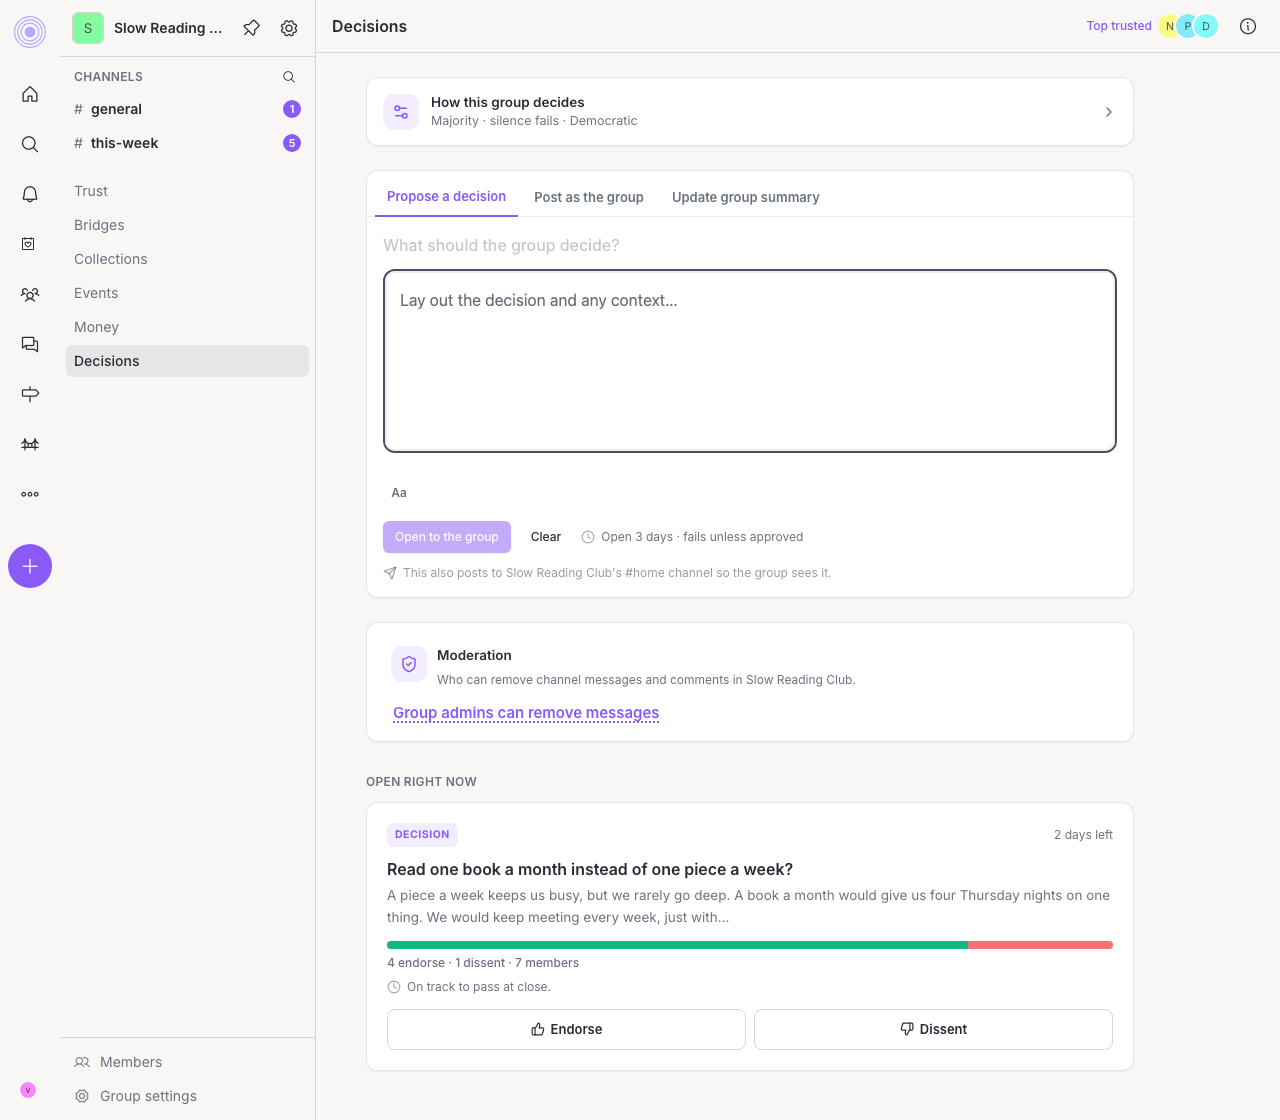Image resolution: width=1280 pixels, height=1120 pixels.
Task: Open group settings gear in header
Action: point(289,28)
